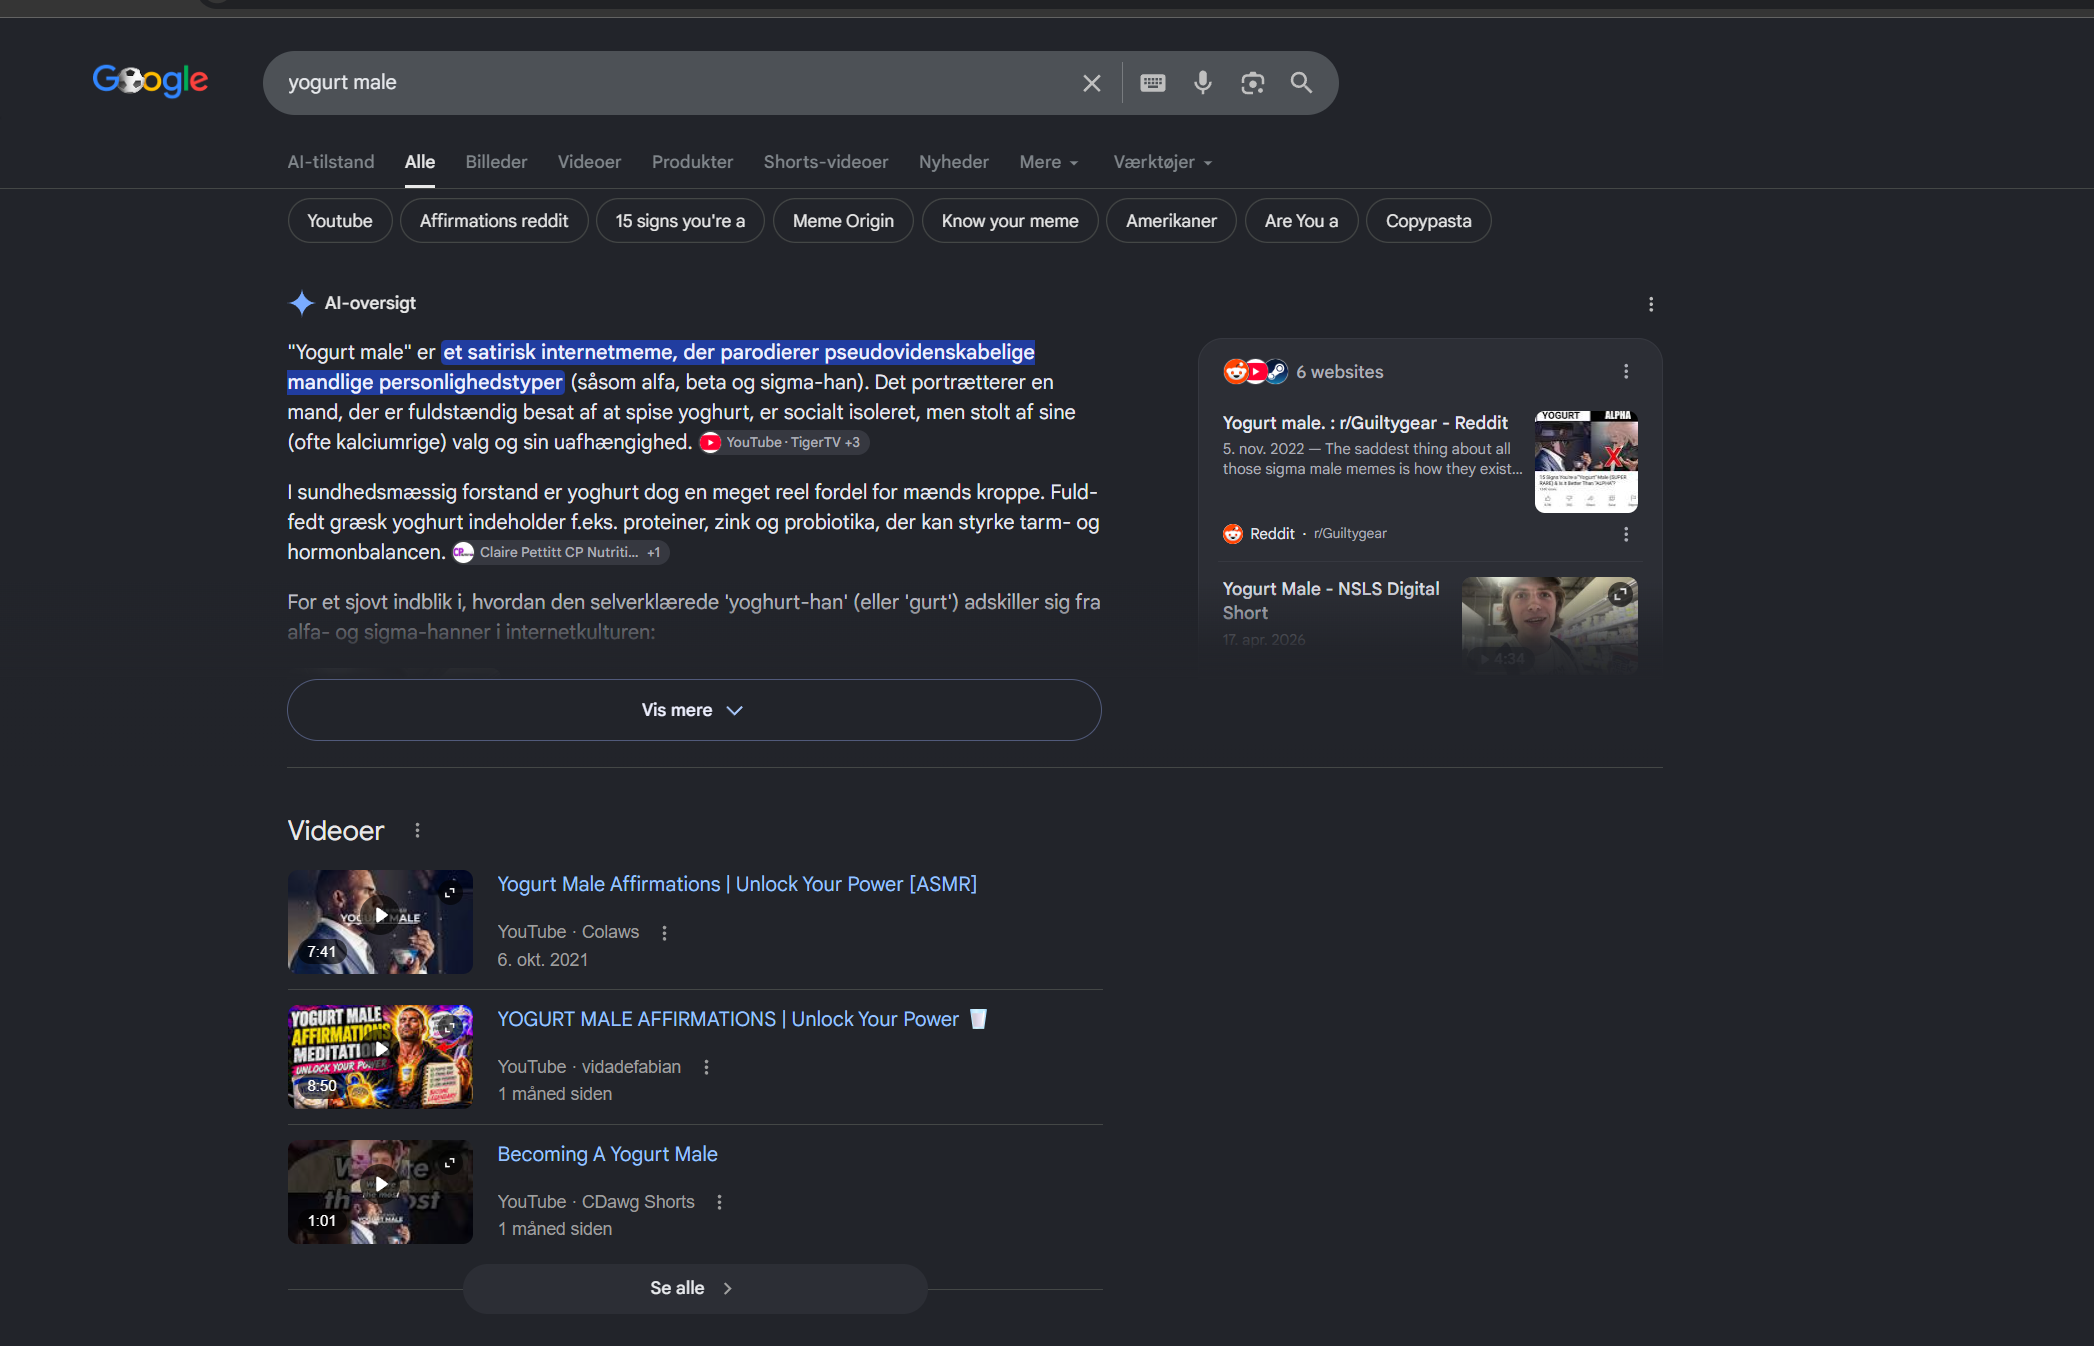
Task: Open the Værktøjer dropdown
Action: coord(1162,162)
